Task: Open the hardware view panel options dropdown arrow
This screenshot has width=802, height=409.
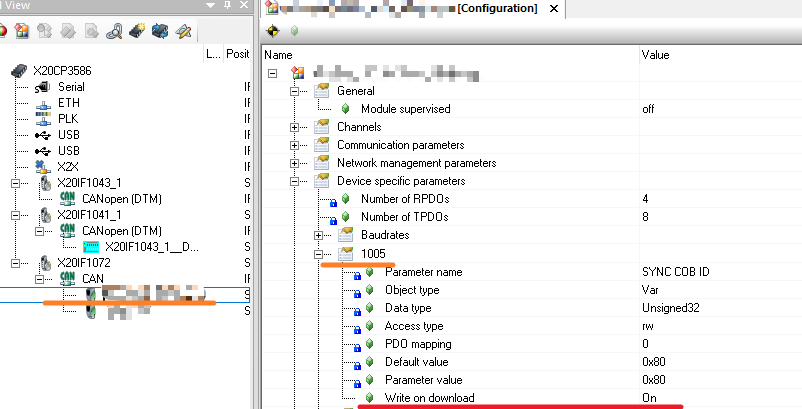Action: coord(210,6)
